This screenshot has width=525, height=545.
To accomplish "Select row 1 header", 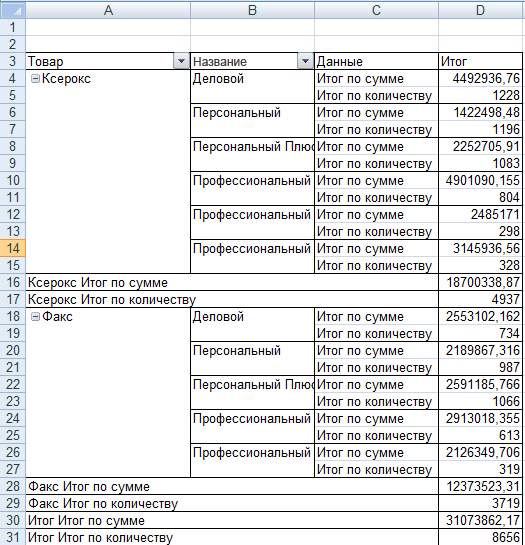I will coord(13,27).
